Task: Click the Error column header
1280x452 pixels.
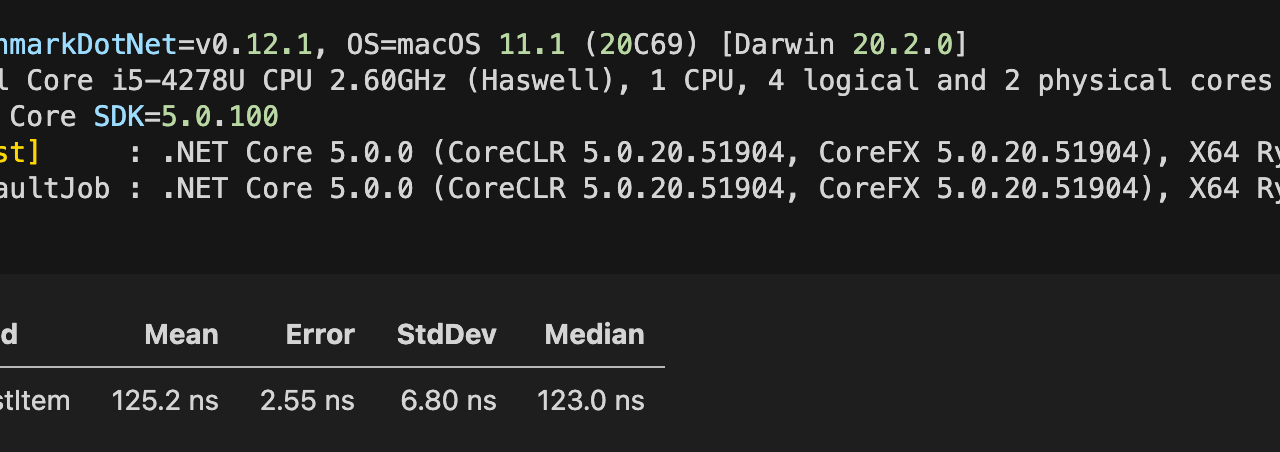Action: pyautogui.click(x=320, y=334)
